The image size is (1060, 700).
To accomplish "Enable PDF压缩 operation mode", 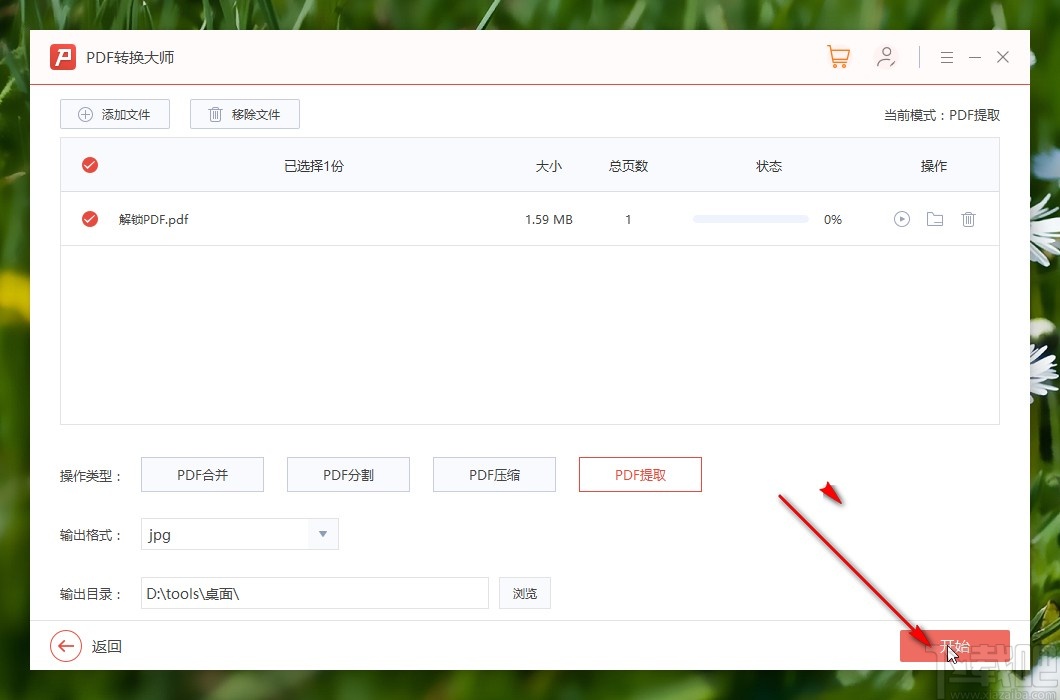I will click(x=494, y=474).
